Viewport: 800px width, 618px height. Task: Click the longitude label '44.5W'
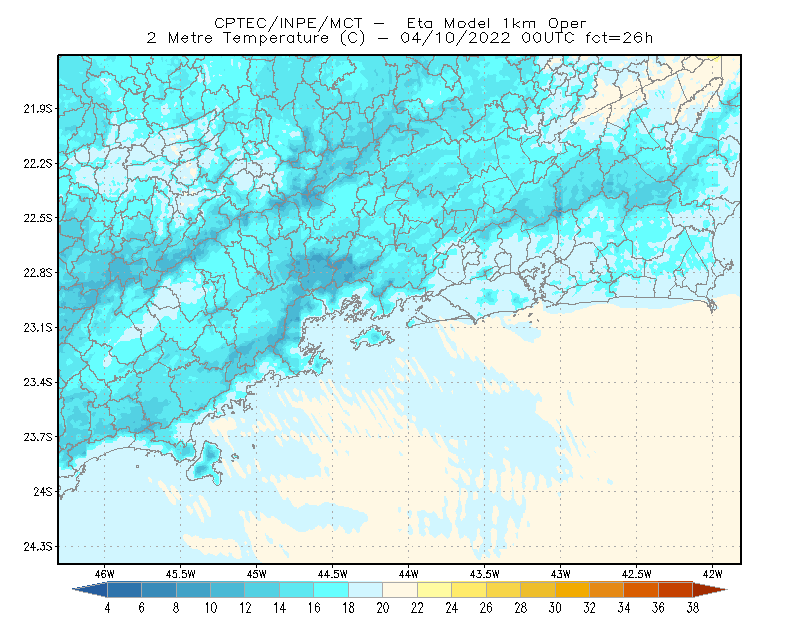(x=333, y=574)
